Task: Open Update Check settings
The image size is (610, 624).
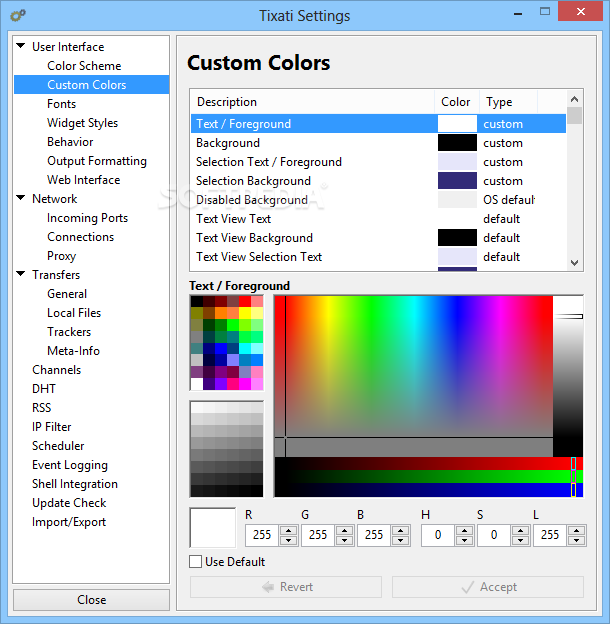Action: 69,503
